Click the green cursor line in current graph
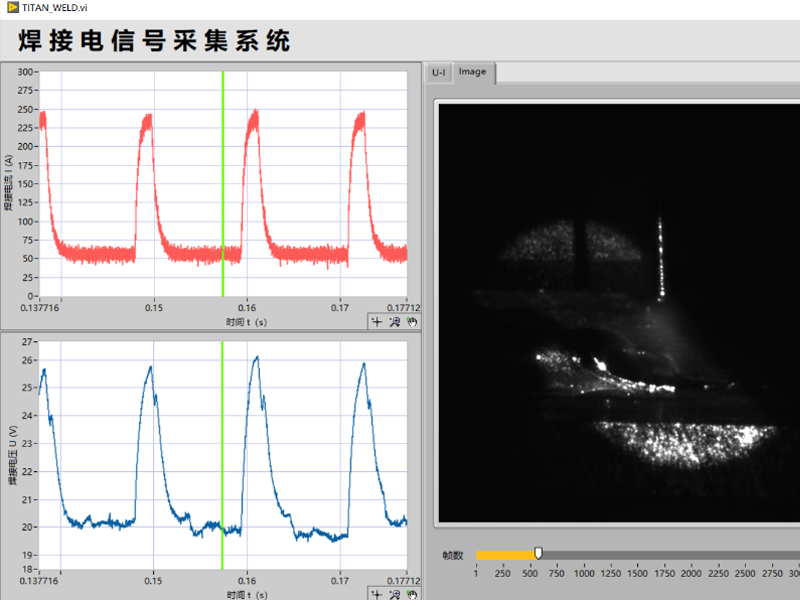The image size is (800, 600). [223, 184]
